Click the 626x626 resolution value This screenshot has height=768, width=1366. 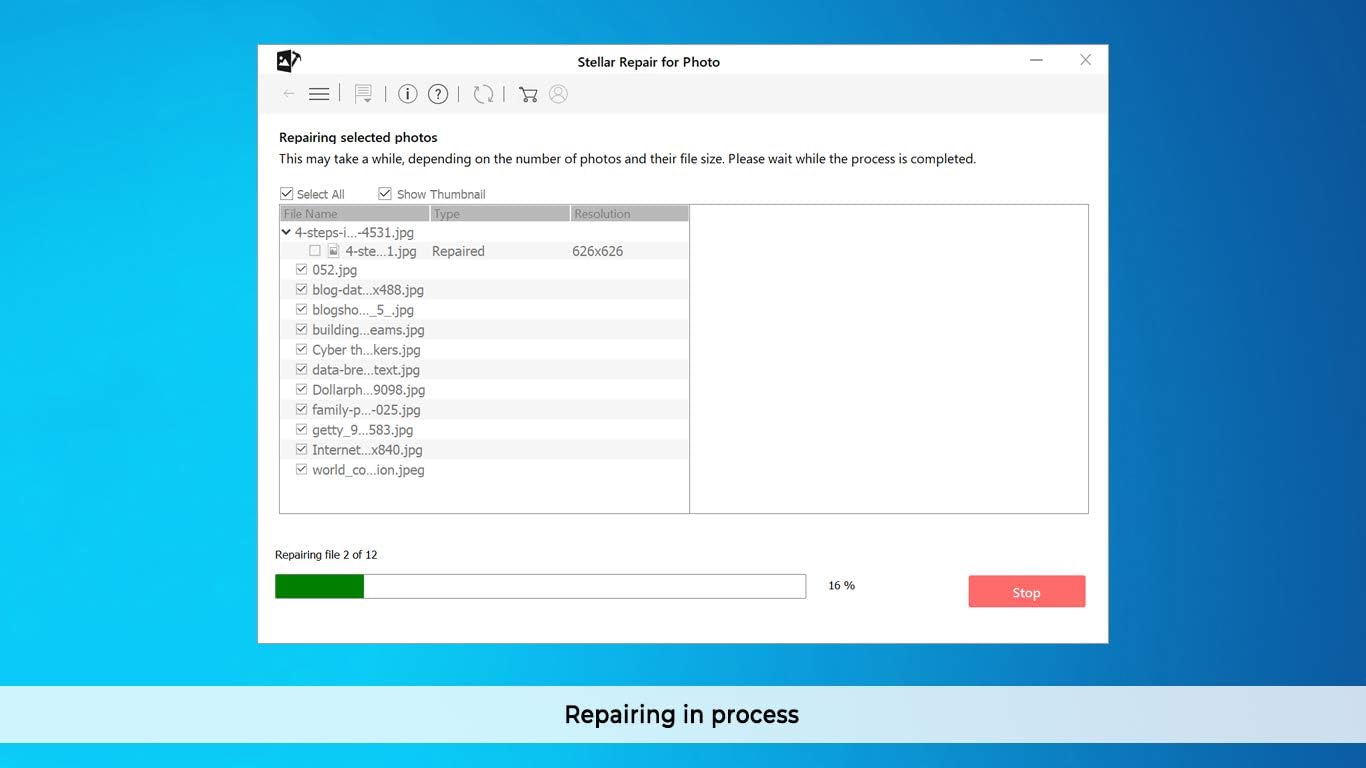(598, 251)
